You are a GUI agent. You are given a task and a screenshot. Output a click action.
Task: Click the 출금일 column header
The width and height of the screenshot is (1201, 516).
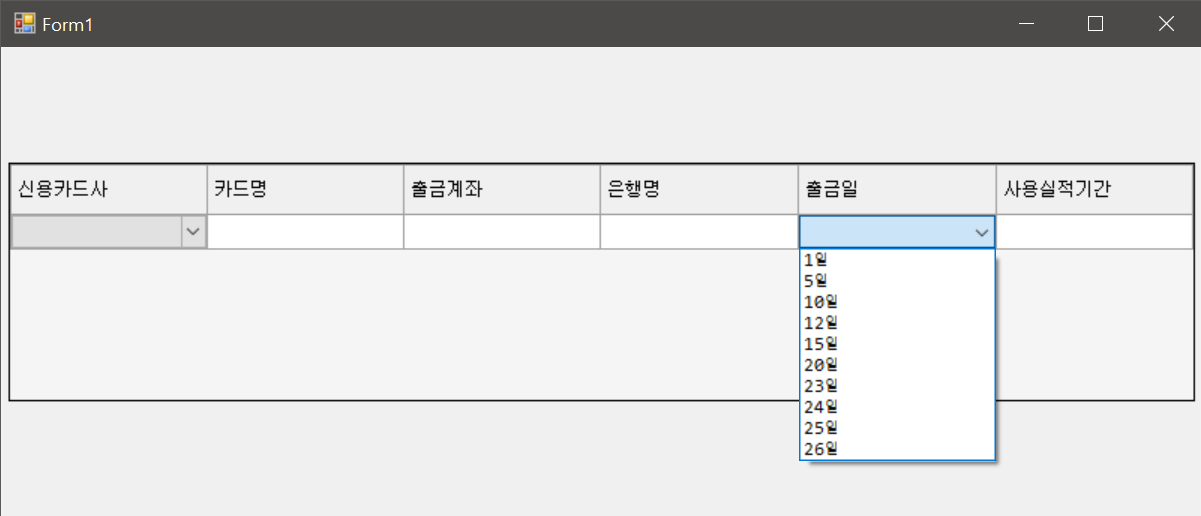897,189
